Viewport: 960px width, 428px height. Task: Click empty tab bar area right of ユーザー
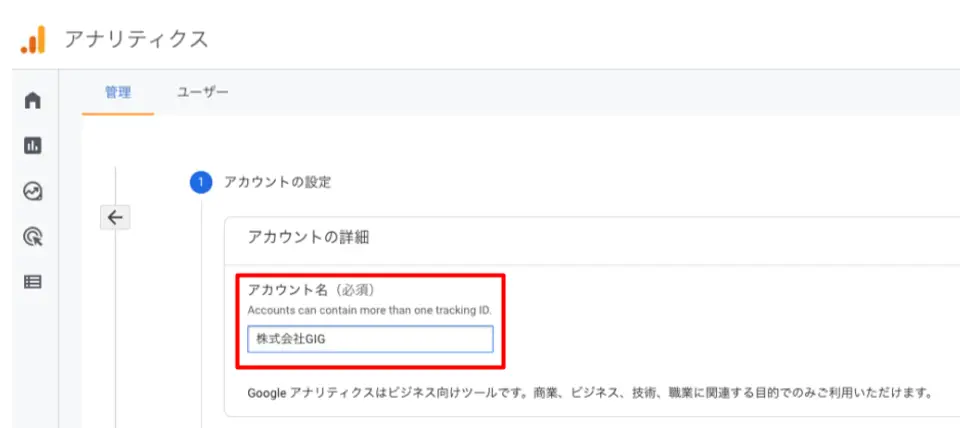(x=600, y=92)
